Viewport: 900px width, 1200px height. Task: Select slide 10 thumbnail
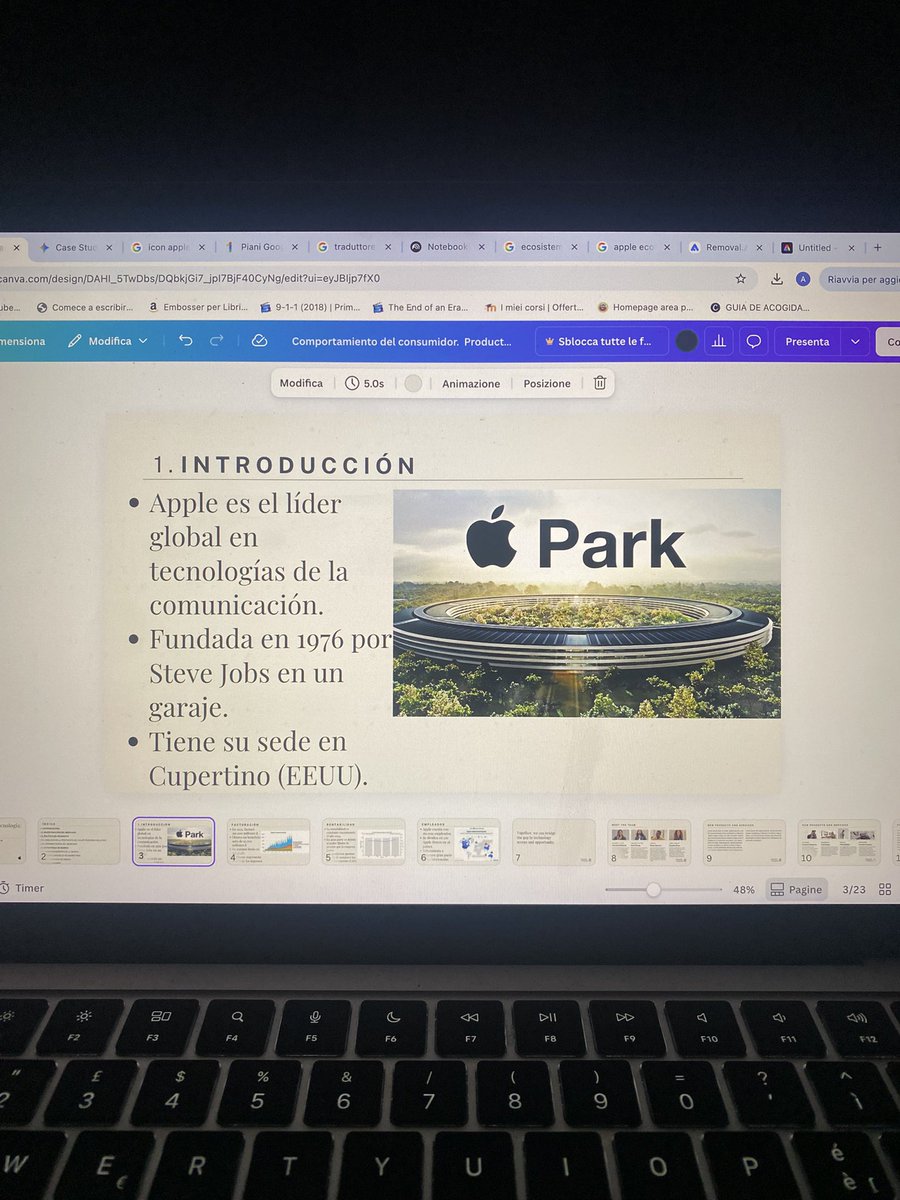tap(839, 842)
